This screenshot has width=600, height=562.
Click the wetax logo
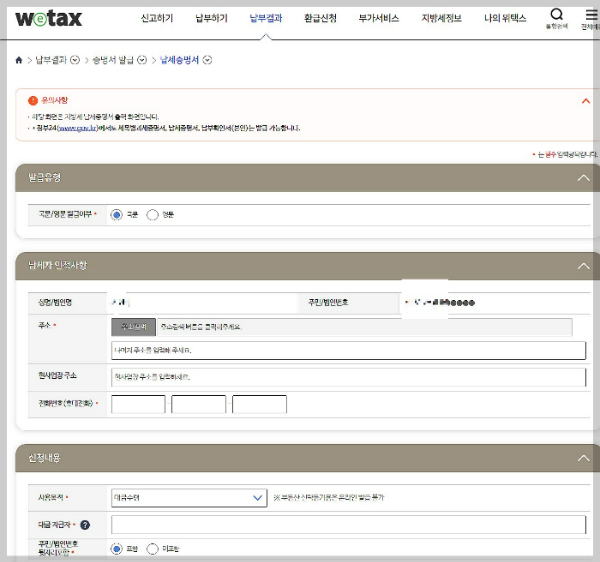pos(49,18)
